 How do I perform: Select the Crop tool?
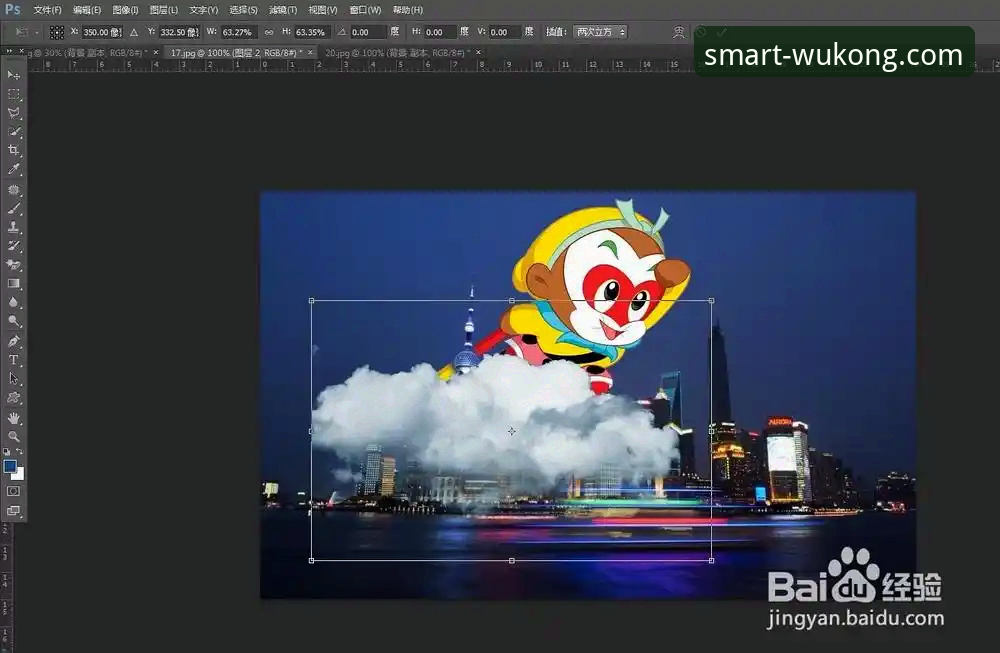point(13,150)
